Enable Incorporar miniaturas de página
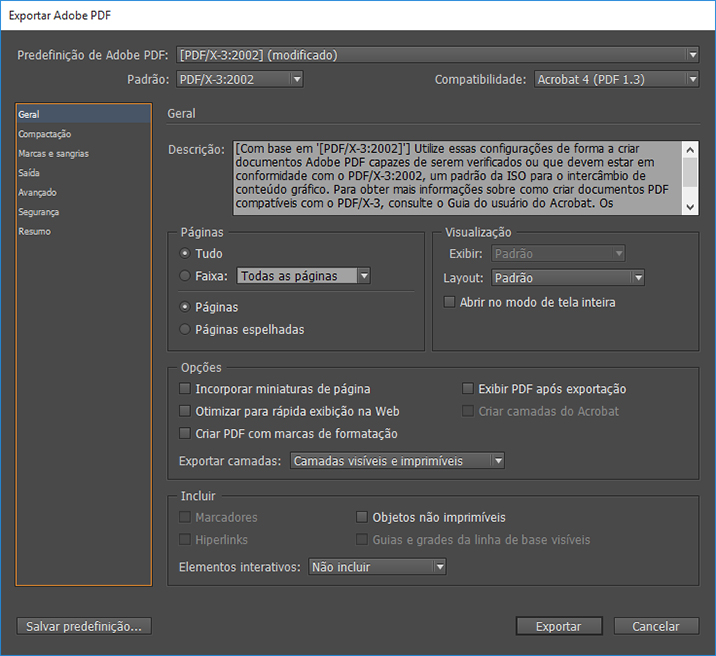716x656 pixels. tap(185, 389)
